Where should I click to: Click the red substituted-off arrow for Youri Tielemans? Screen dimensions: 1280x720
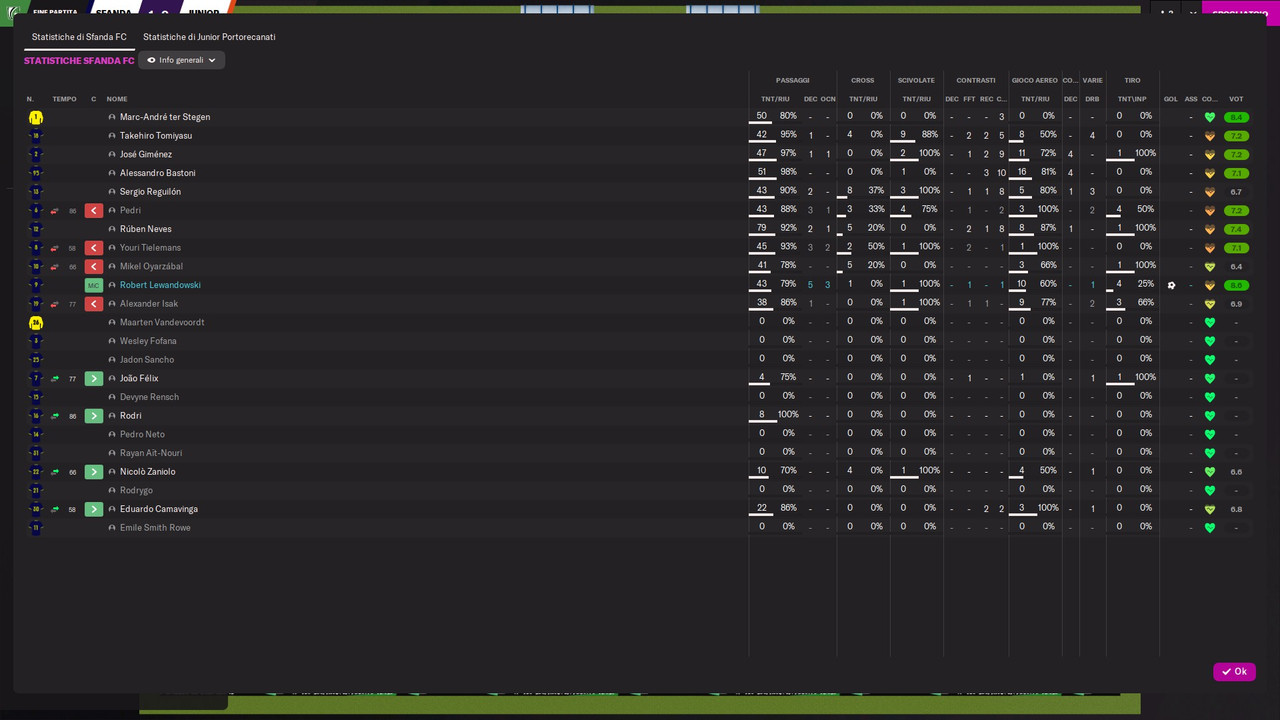[94, 248]
